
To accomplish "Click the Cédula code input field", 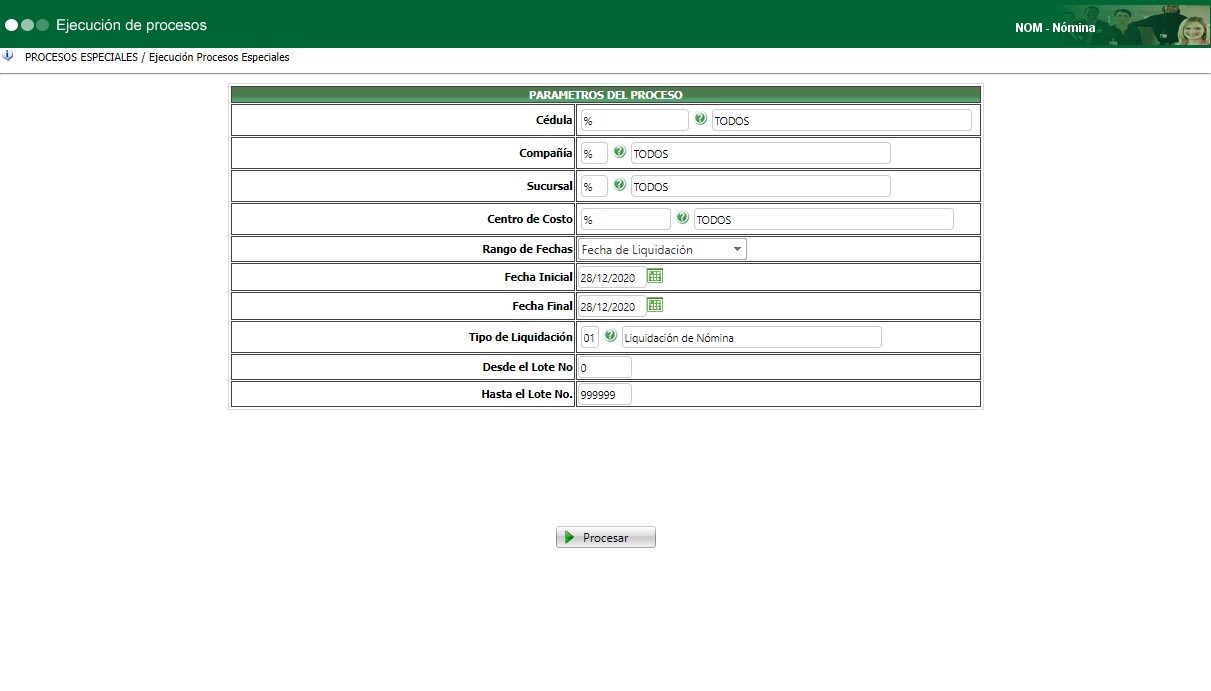I will pyautogui.click(x=634, y=120).
